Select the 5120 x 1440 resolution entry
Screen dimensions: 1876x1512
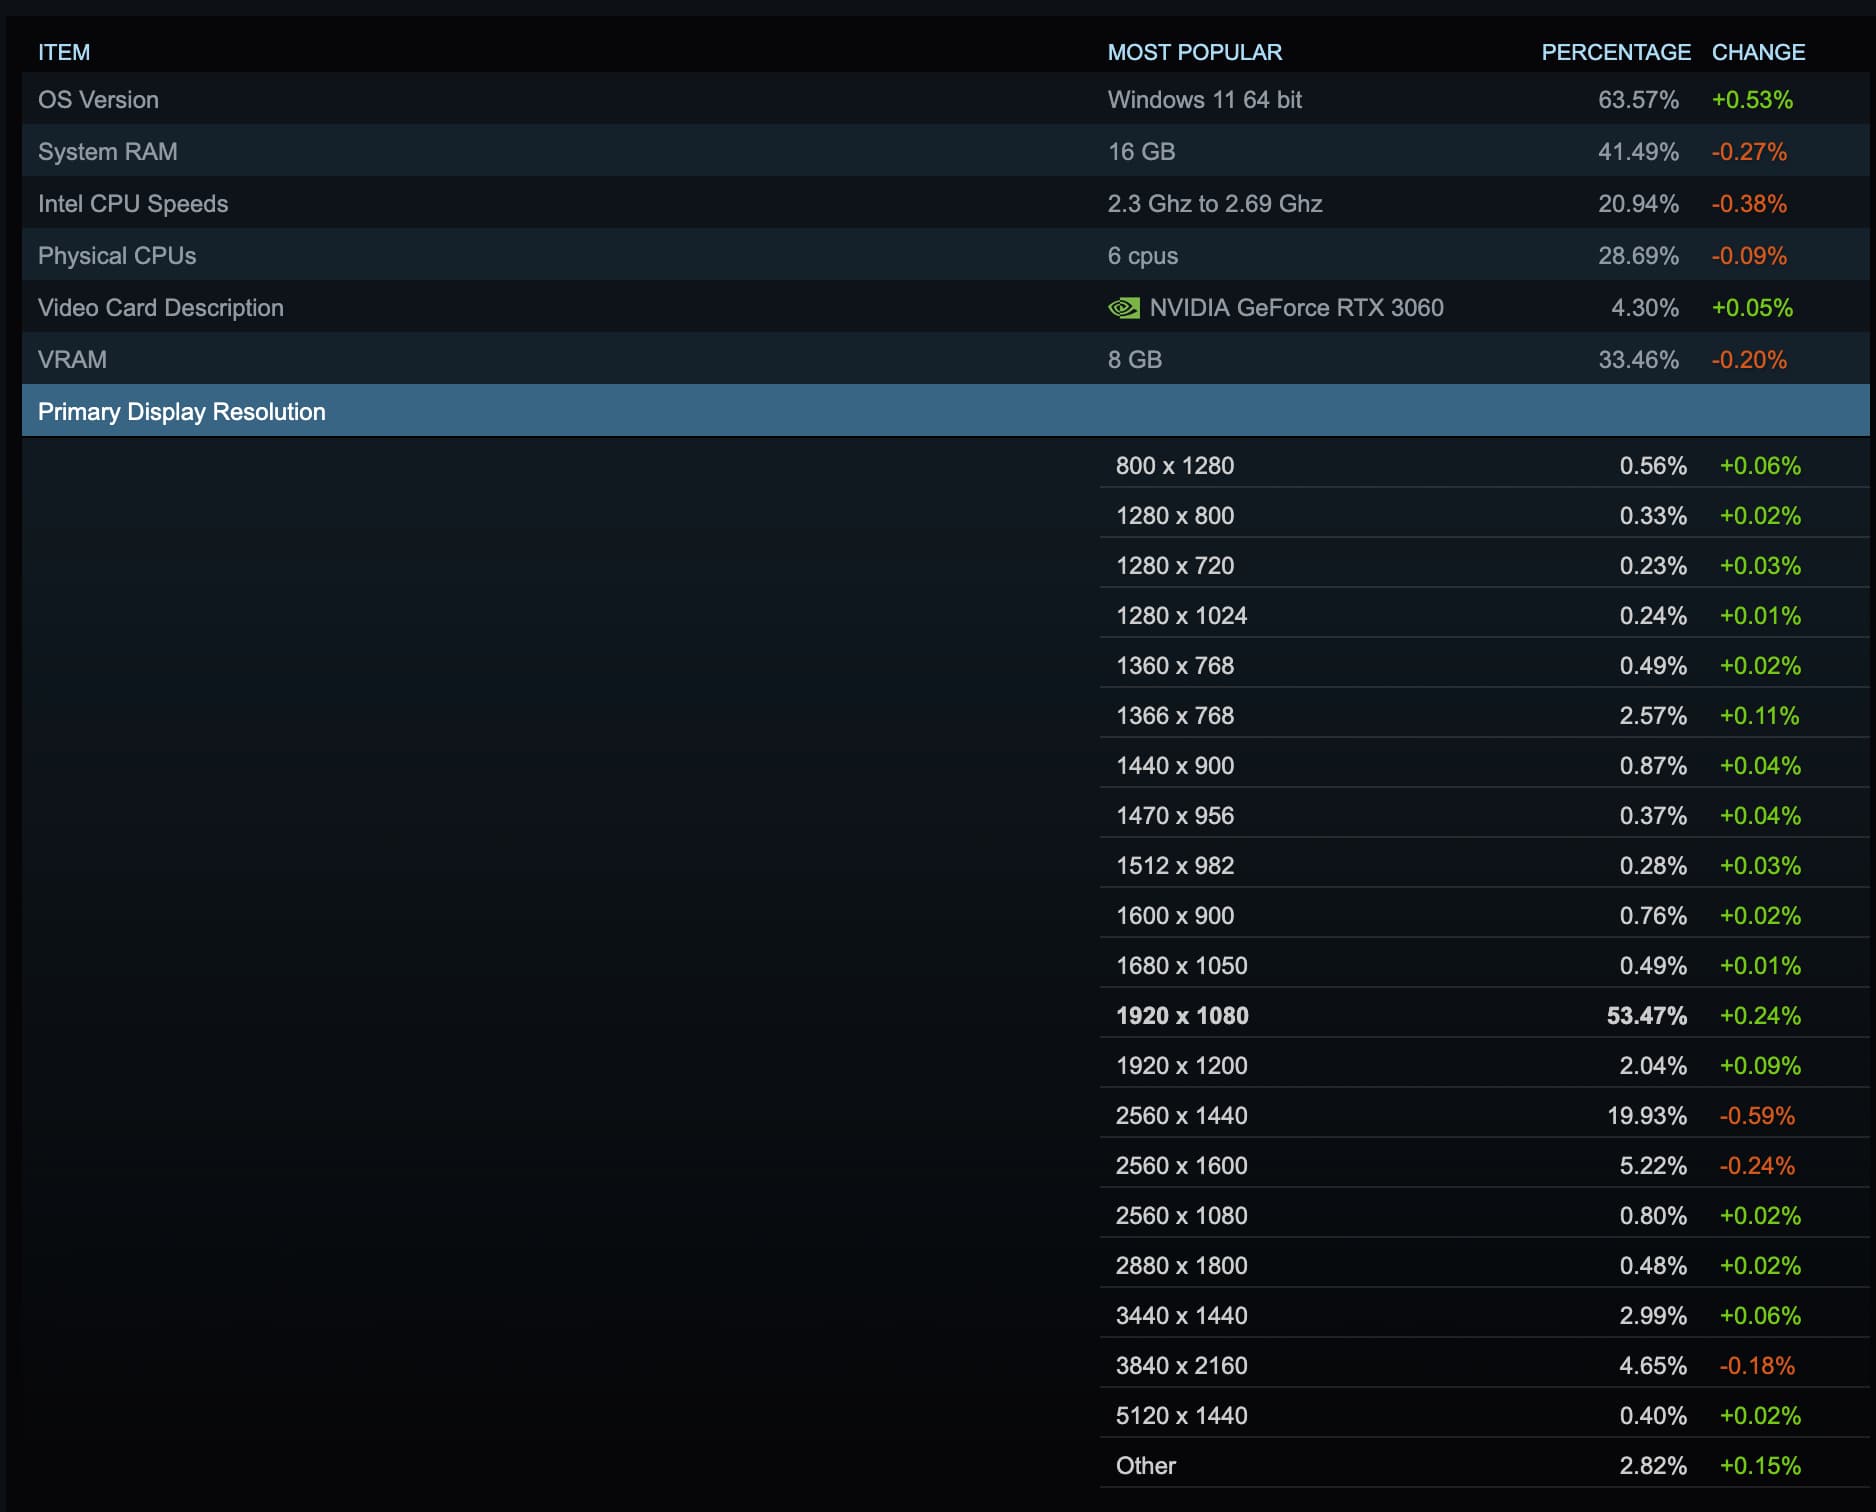click(1181, 1415)
